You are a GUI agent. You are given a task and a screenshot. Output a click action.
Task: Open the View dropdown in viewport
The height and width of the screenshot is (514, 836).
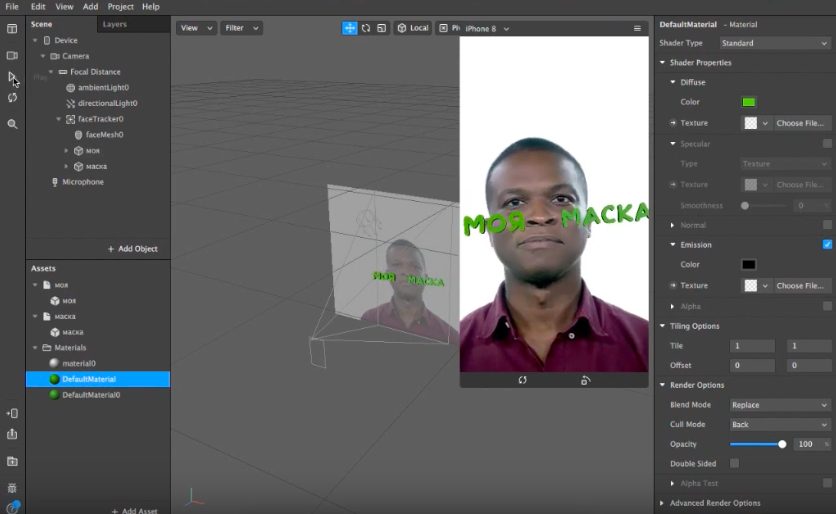[x=196, y=28]
